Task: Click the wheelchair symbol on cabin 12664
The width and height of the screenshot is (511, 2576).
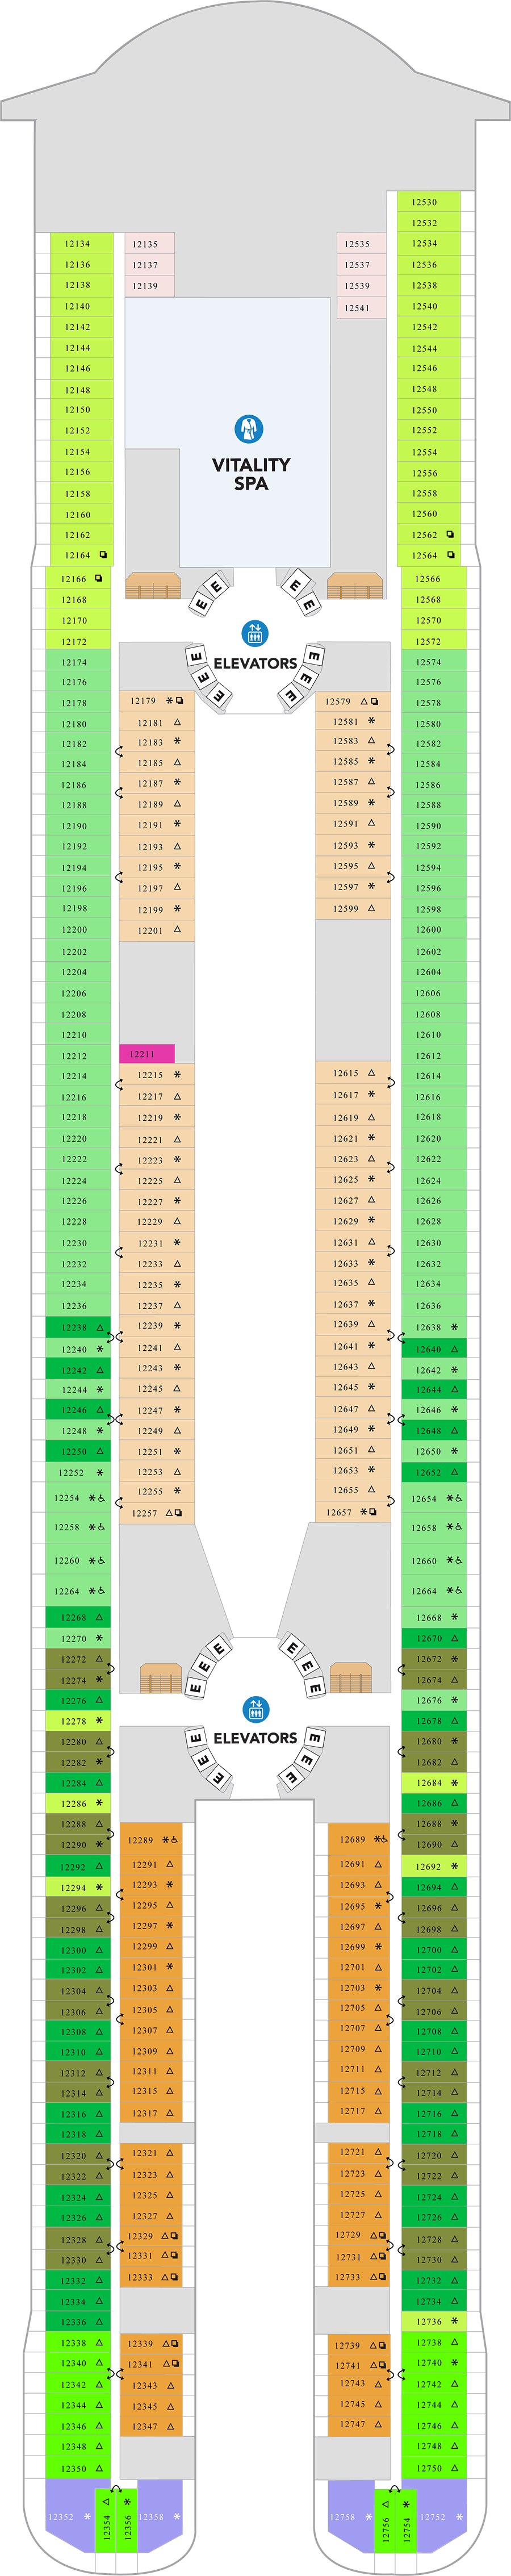Action: click(x=459, y=1590)
